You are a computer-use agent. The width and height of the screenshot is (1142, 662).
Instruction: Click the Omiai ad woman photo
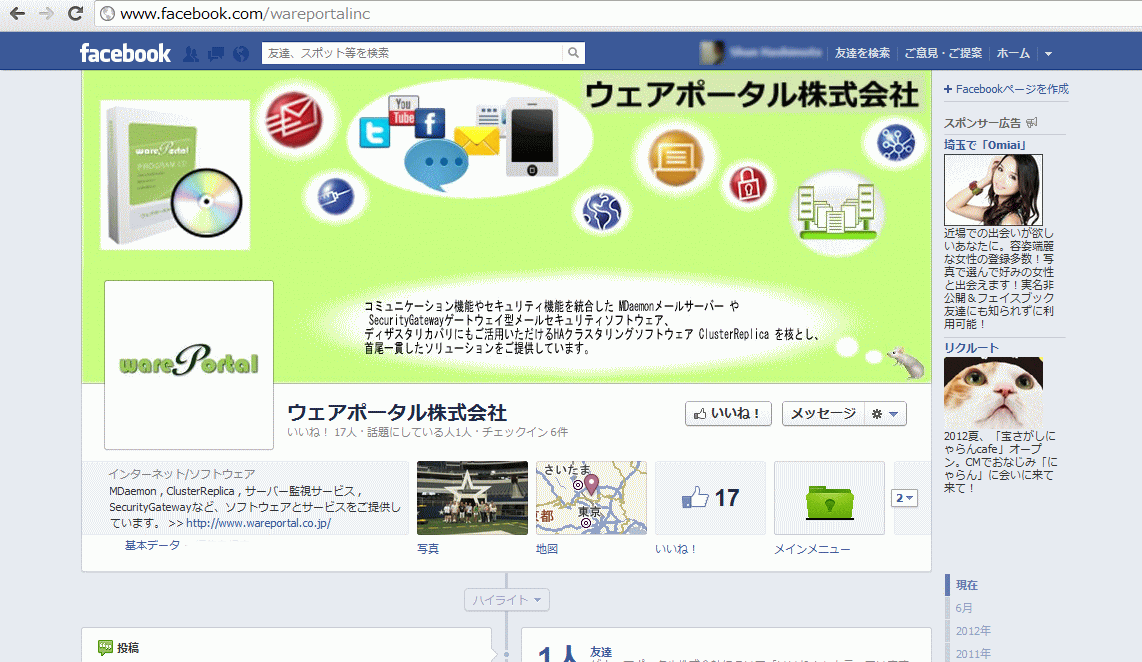pos(993,189)
